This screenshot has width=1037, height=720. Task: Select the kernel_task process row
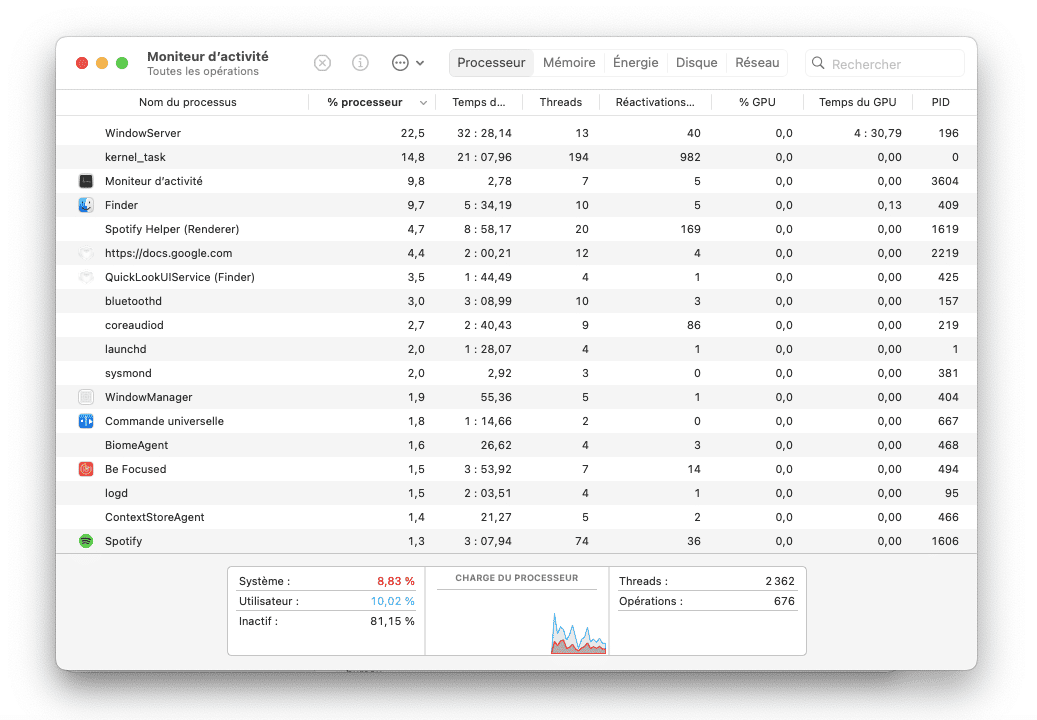517,157
